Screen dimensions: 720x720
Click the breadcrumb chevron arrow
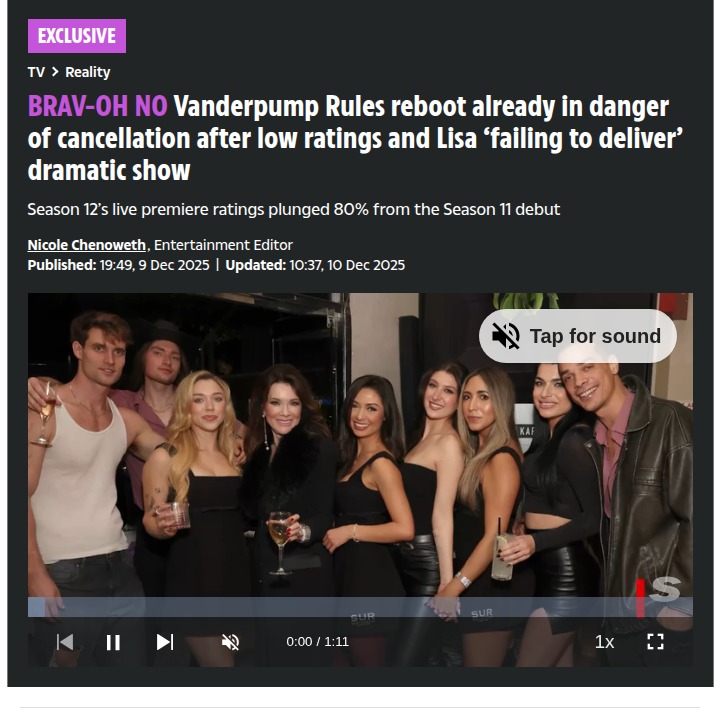(x=55, y=72)
